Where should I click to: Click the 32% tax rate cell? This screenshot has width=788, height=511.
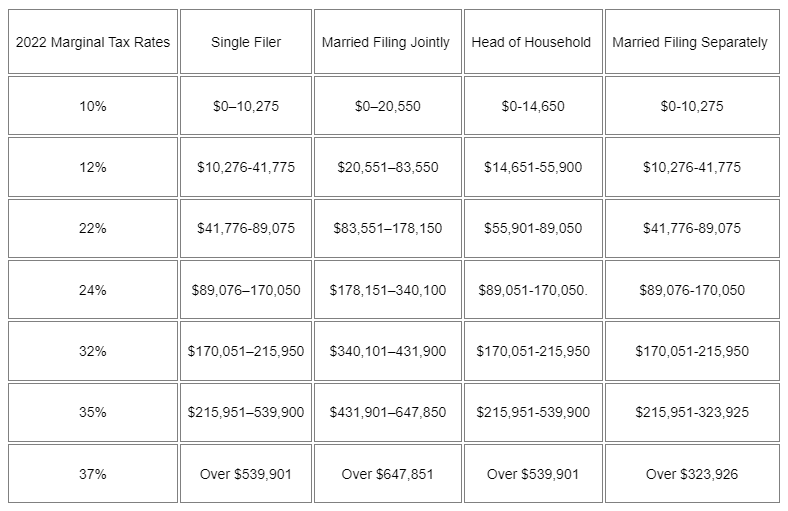point(92,351)
